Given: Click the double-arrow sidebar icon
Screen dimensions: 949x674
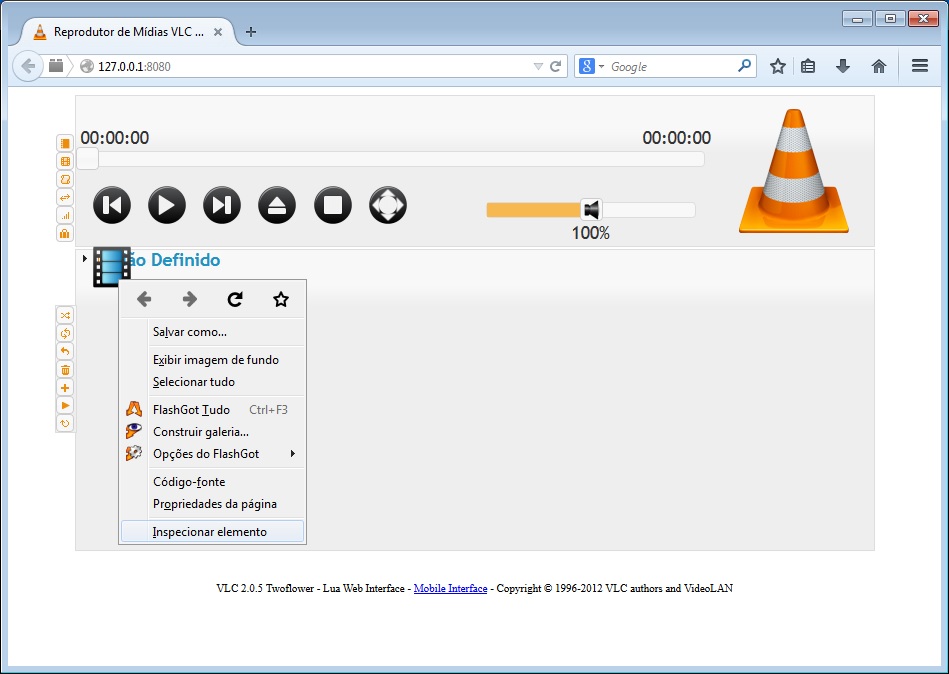Looking at the screenshot, I should (65, 197).
